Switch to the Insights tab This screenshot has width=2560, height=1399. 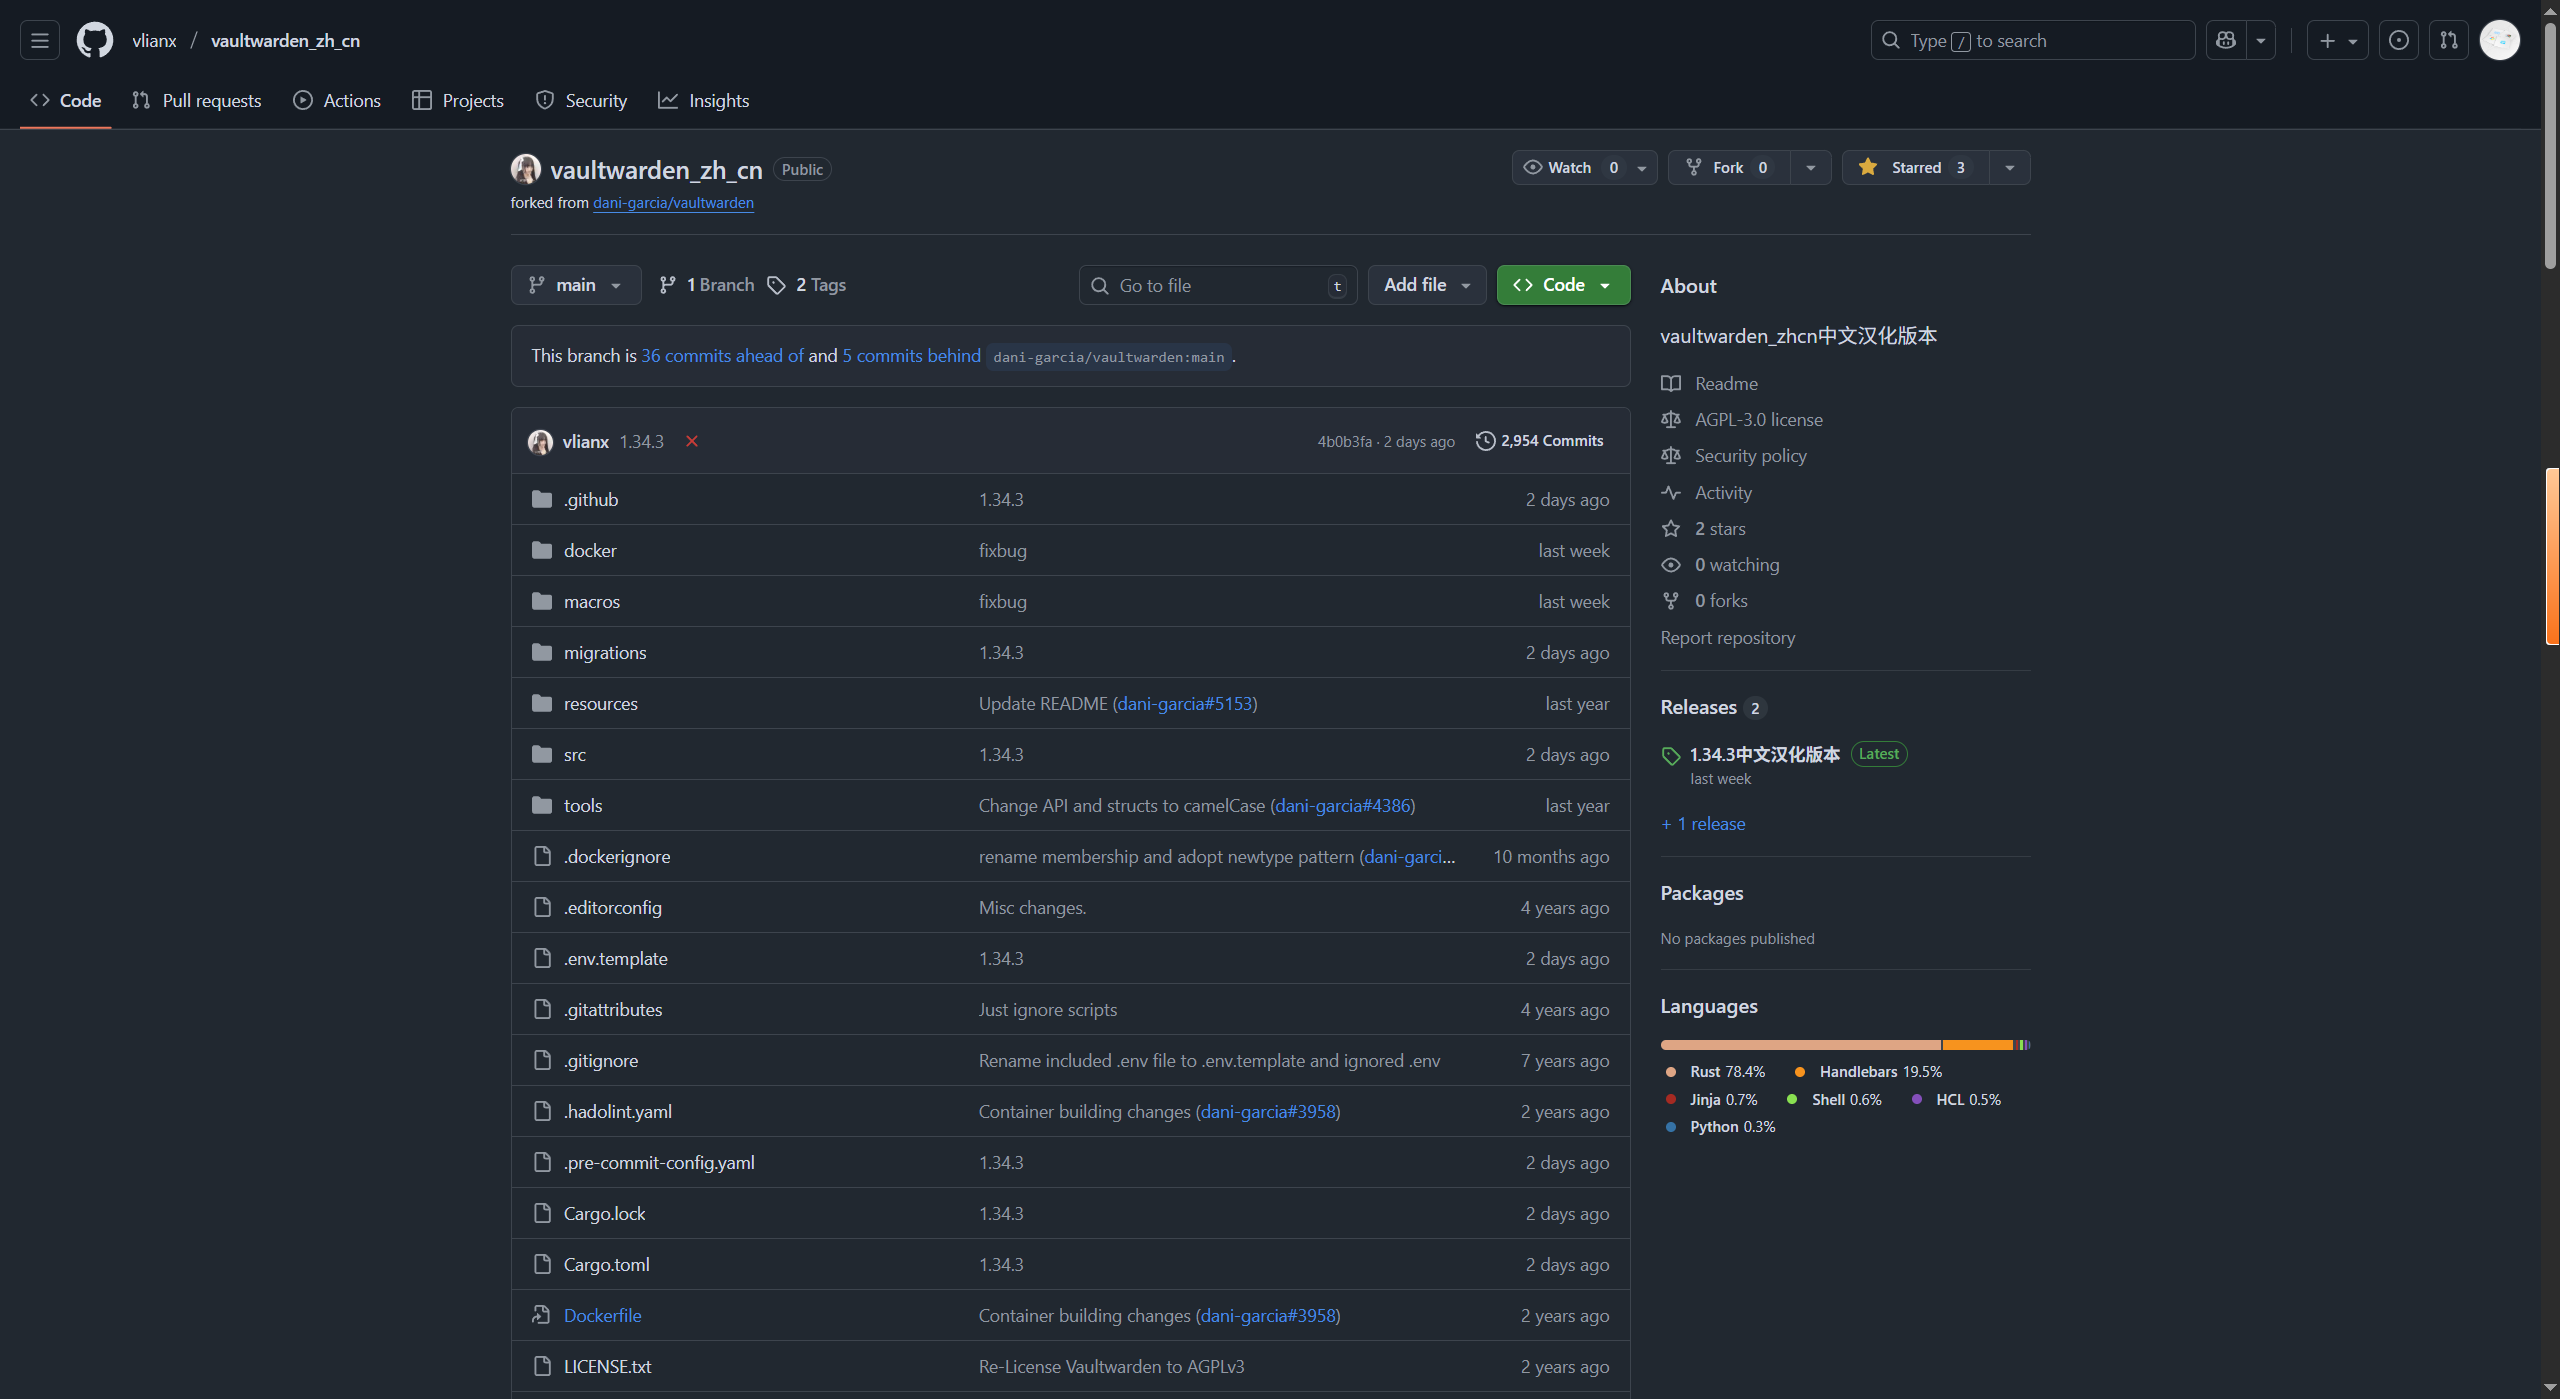coord(704,101)
